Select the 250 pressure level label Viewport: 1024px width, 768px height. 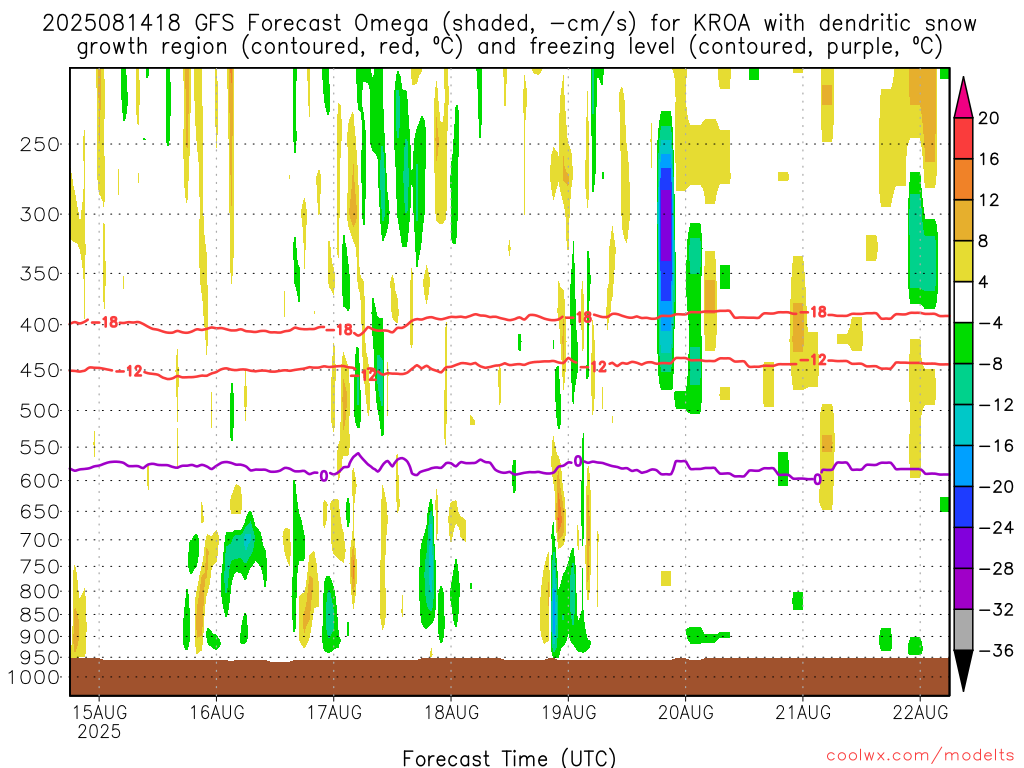coord(40,144)
